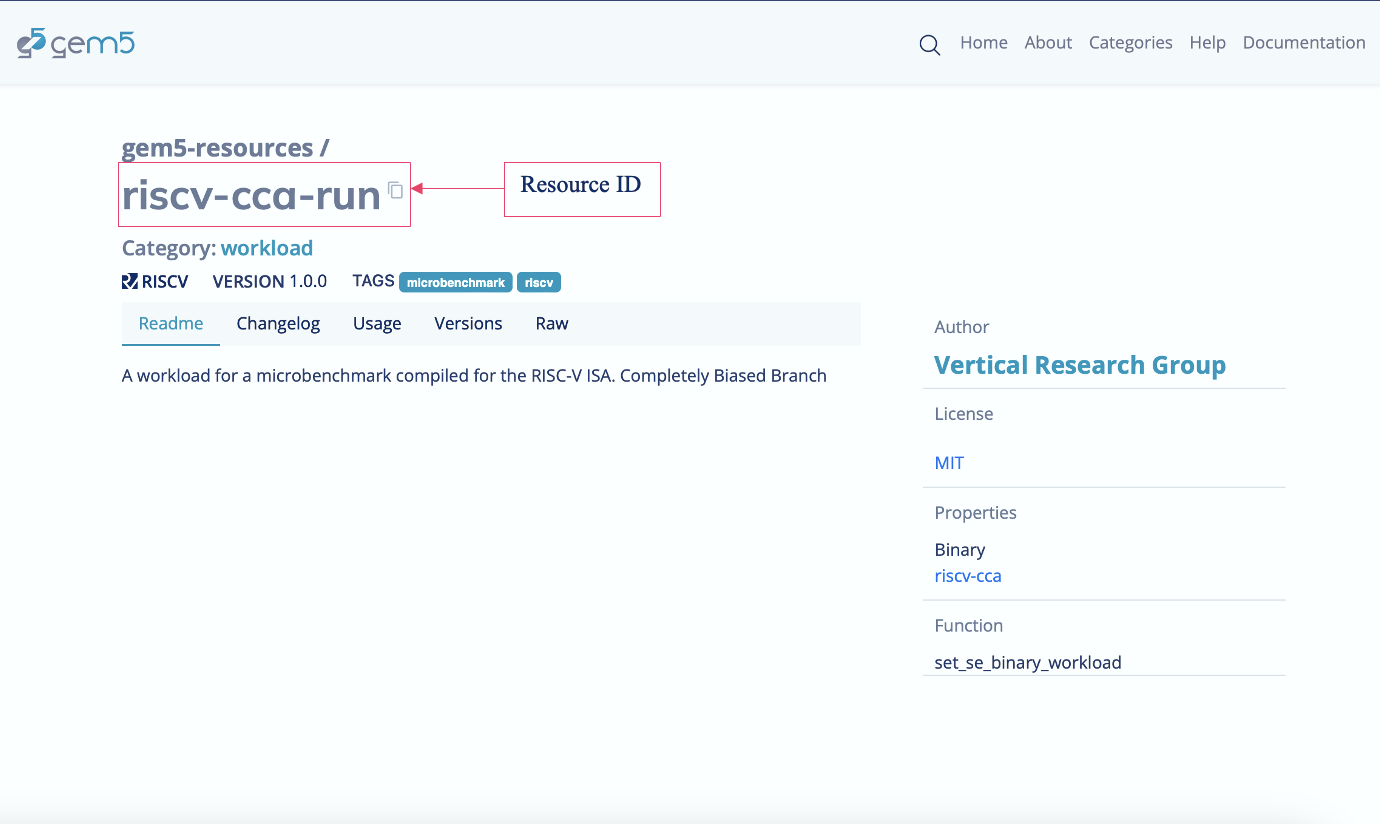Go to the Home page
The width and height of the screenshot is (1380, 824).
tap(983, 43)
